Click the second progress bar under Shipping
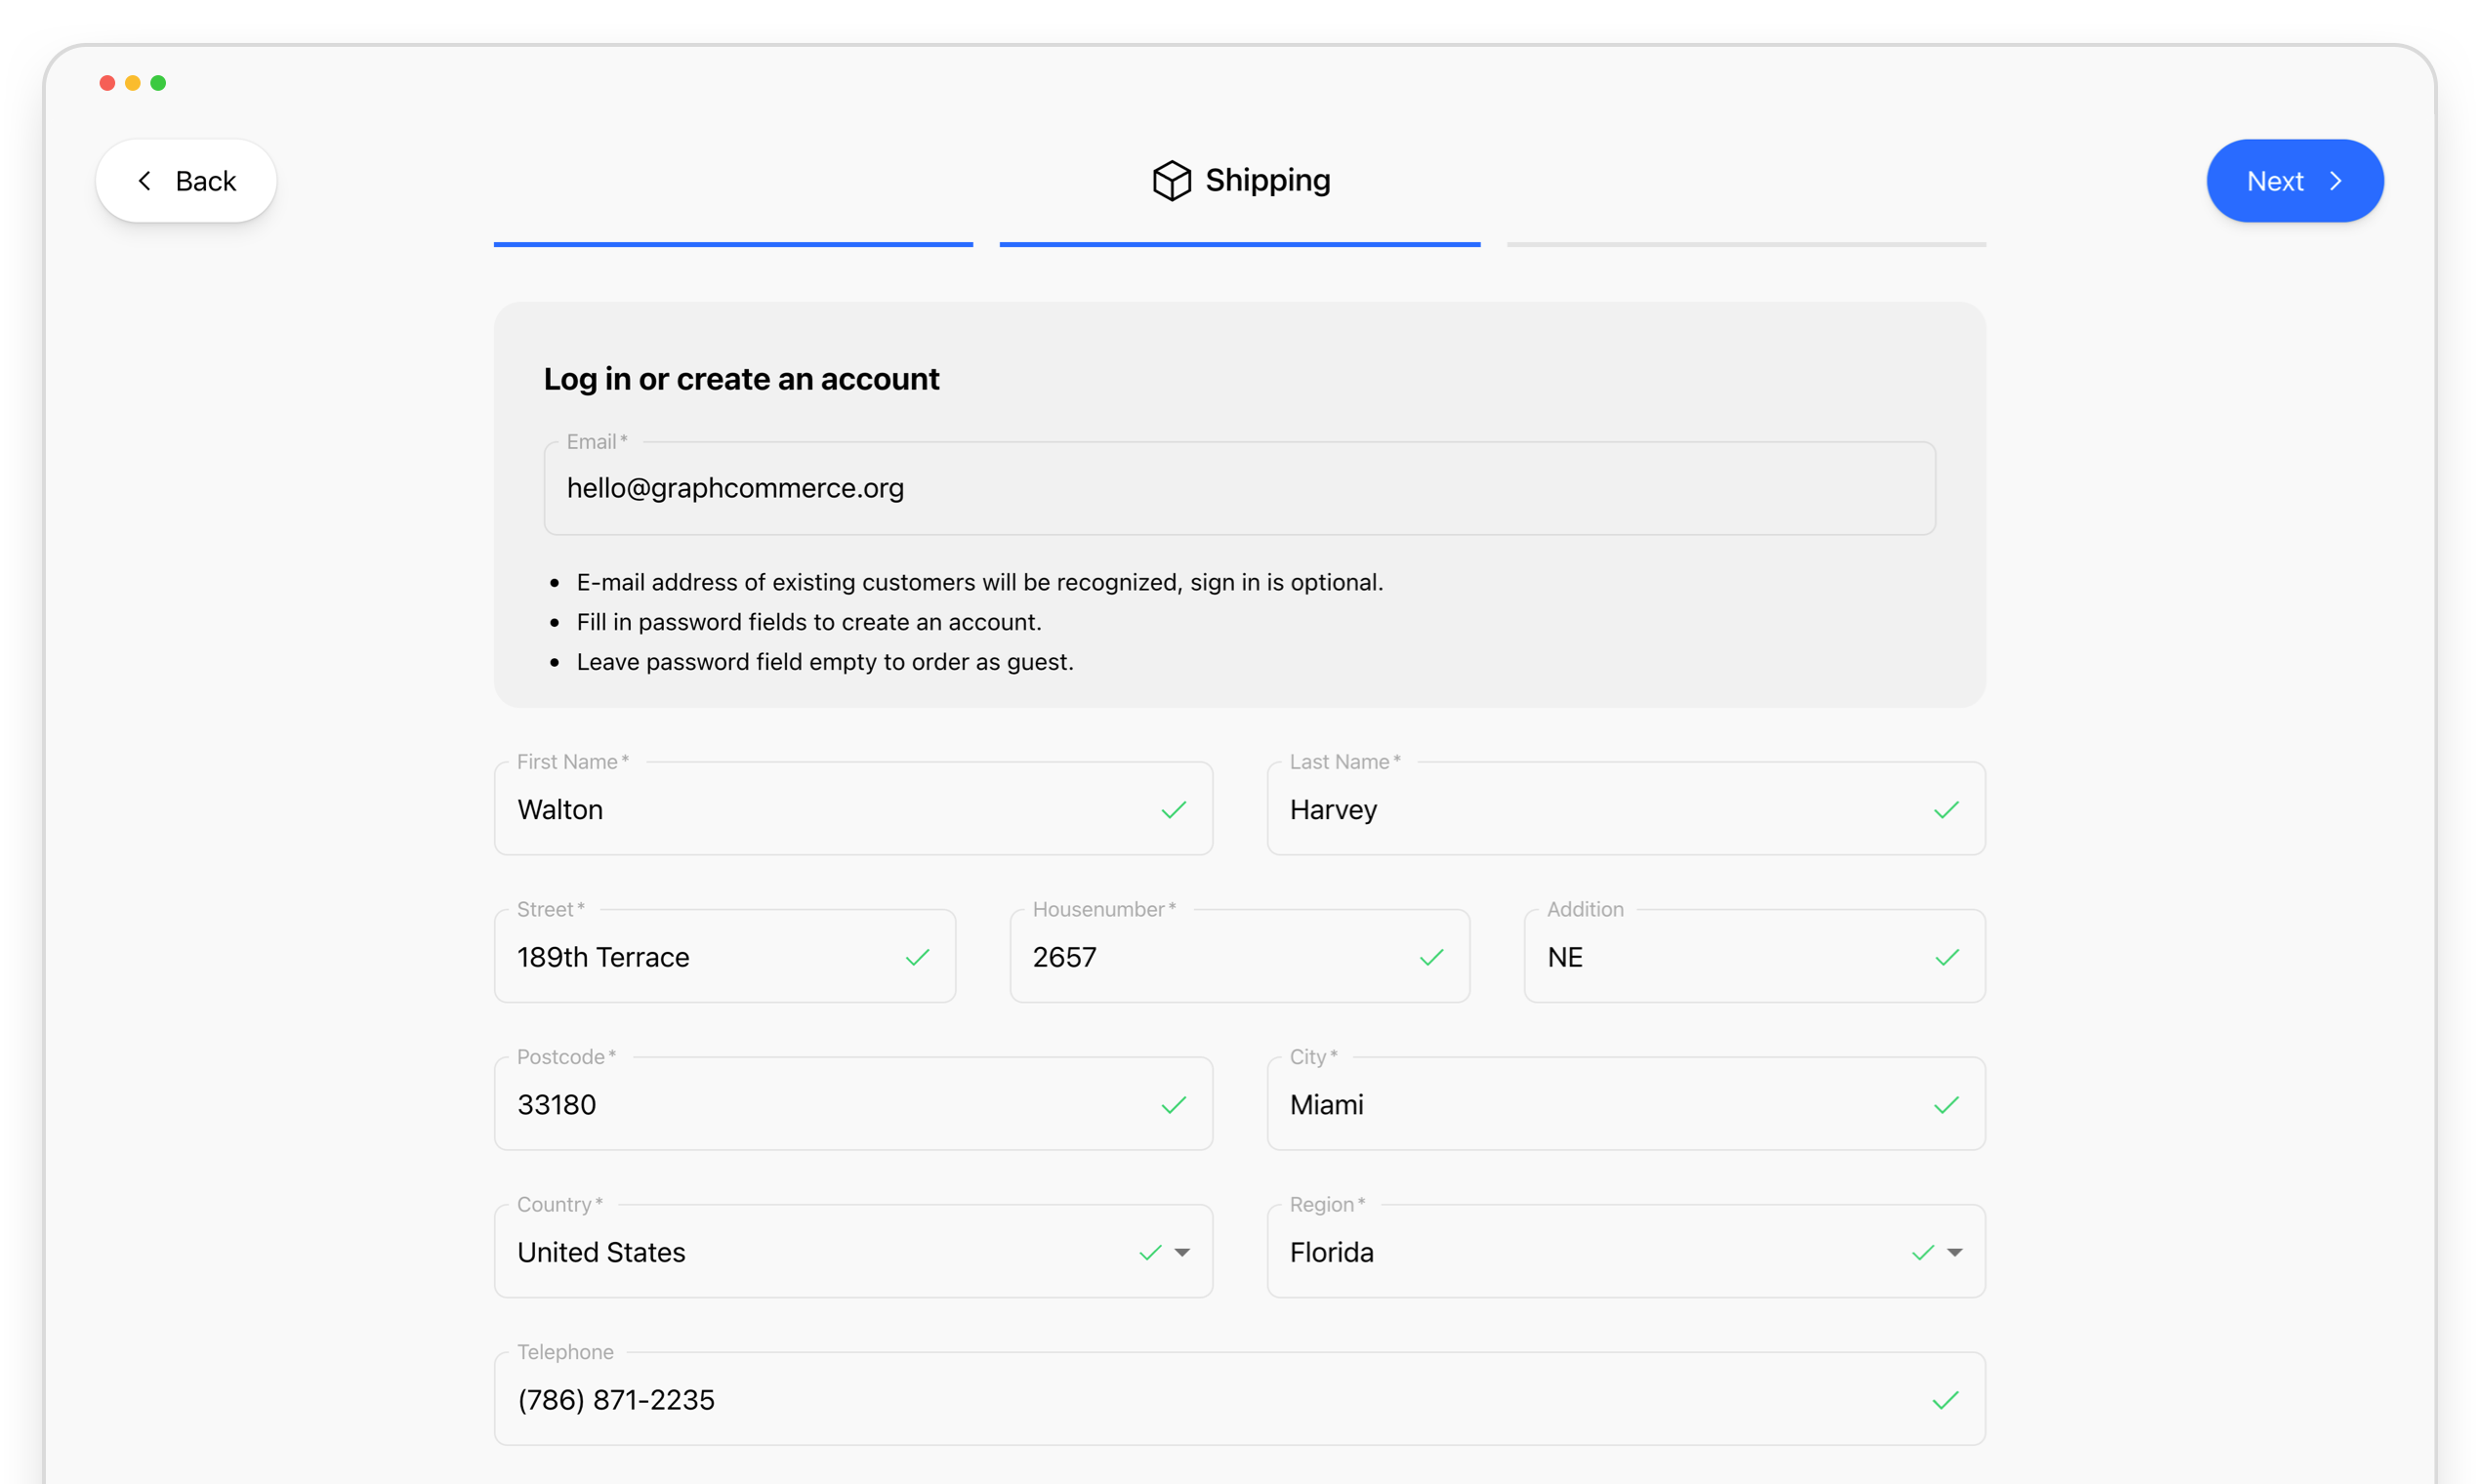2480x1484 pixels. pyautogui.click(x=1239, y=244)
